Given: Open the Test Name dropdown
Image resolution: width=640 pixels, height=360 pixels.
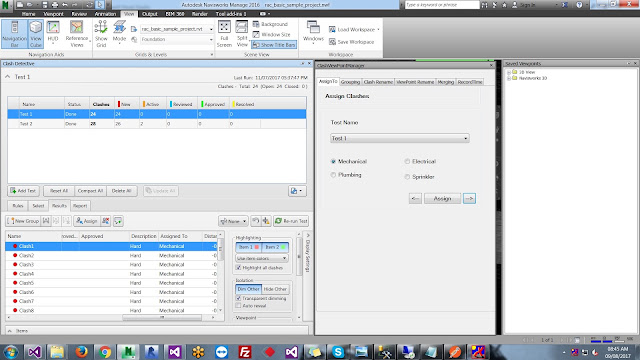Looking at the screenshot, I should (x=400, y=138).
